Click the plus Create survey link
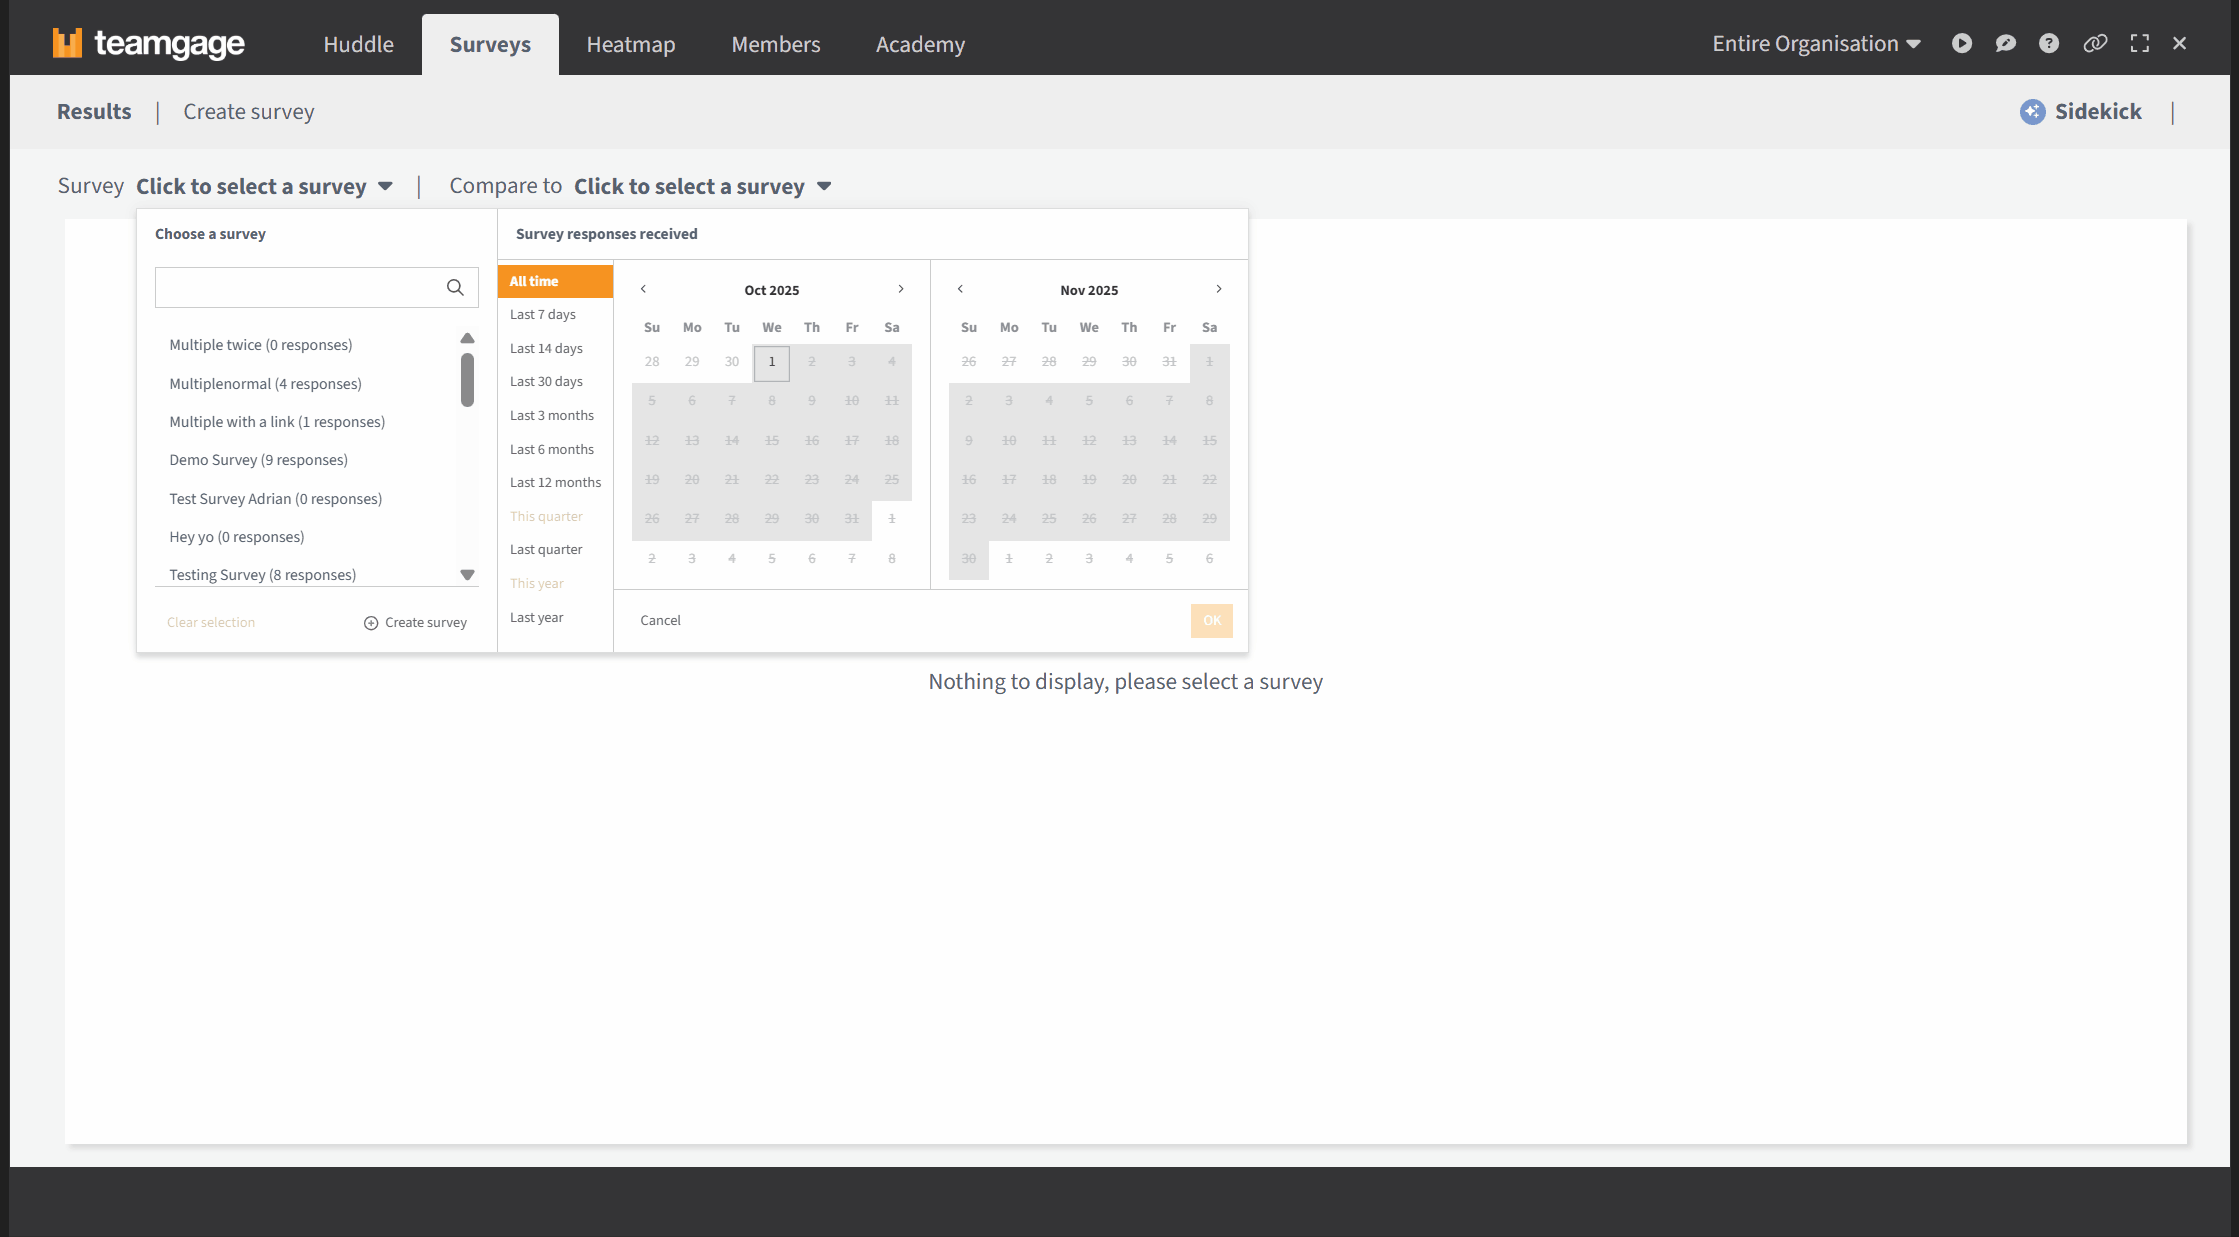Viewport: 2239px width, 1237px height. pyautogui.click(x=415, y=623)
